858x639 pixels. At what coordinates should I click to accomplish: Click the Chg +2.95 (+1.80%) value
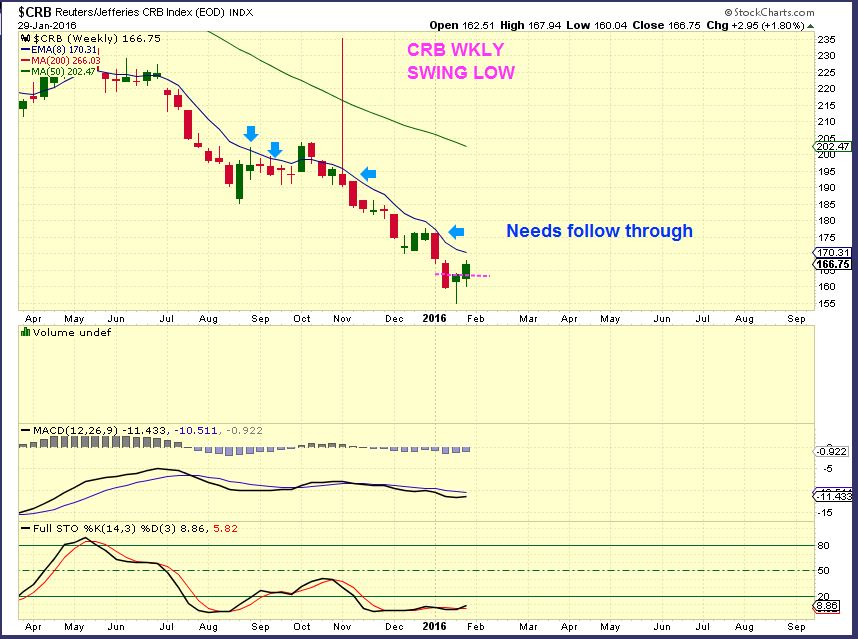click(755, 25)
